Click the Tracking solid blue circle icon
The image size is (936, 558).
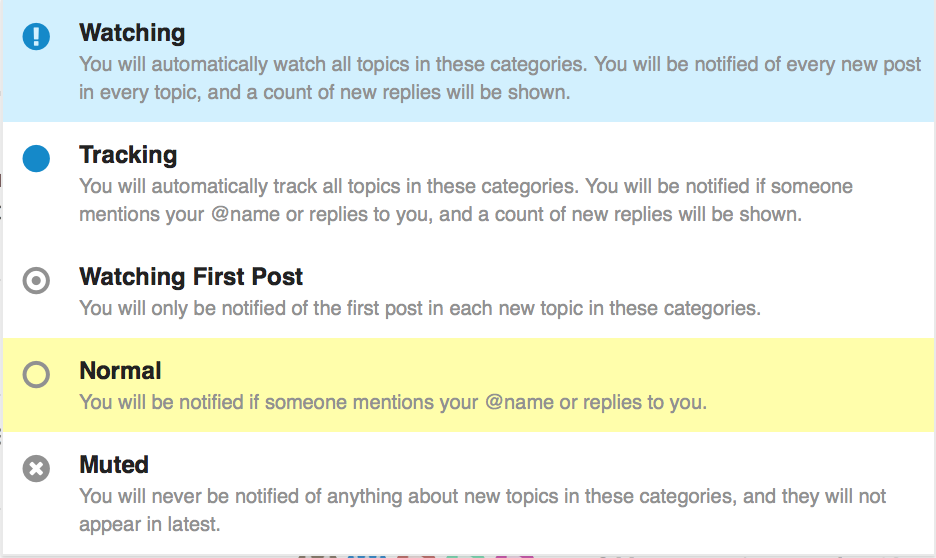coord(36,159)
